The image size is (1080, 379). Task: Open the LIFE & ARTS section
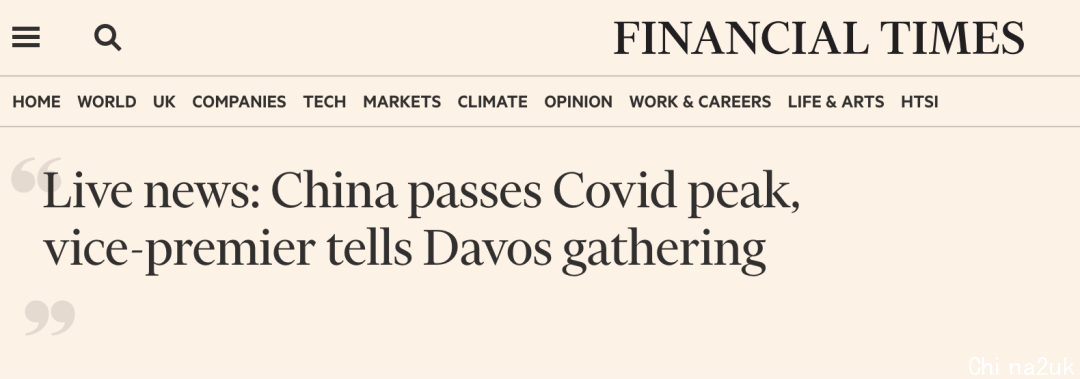click(835, 102)
